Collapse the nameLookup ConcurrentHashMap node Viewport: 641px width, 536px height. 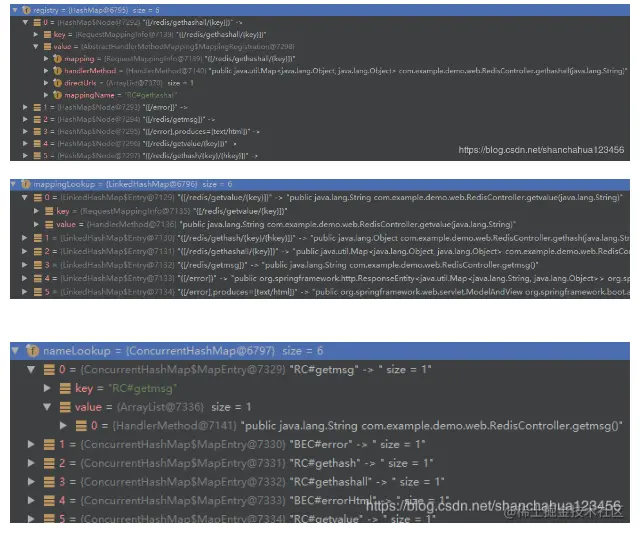[15, 350]
